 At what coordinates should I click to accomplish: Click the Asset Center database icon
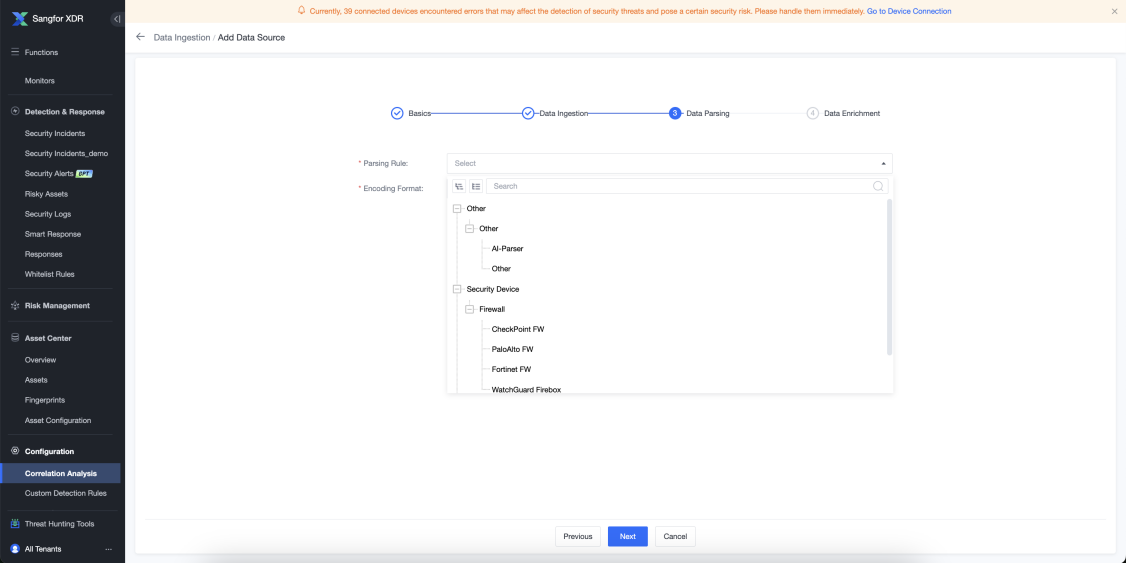coord(15,338)
